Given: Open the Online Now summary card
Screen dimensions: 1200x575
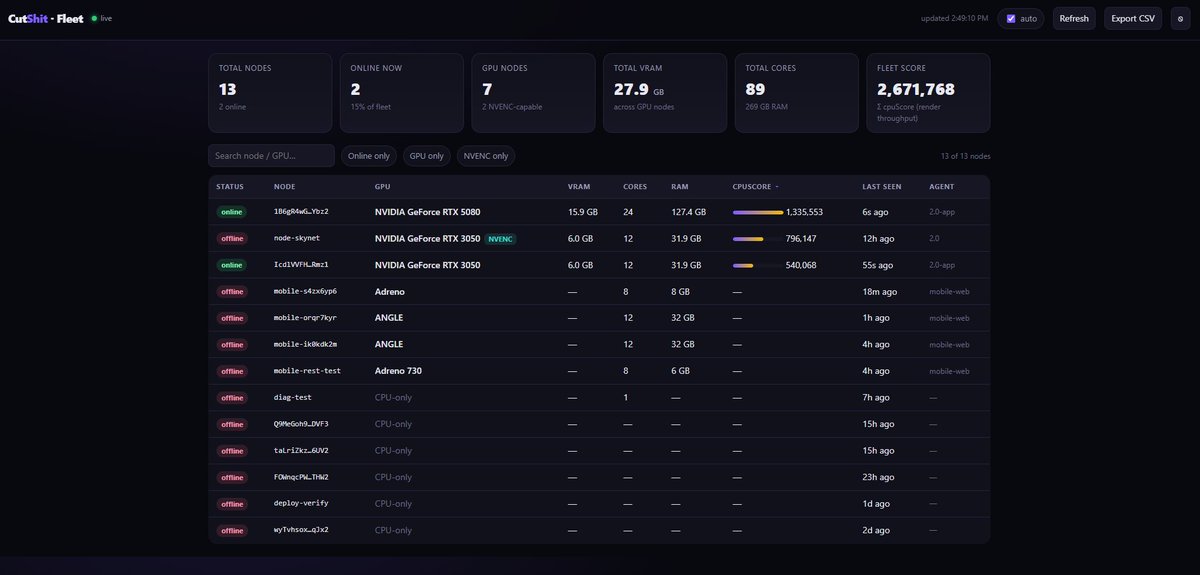Looking at the screenshot, I should [x=402, y=93].
